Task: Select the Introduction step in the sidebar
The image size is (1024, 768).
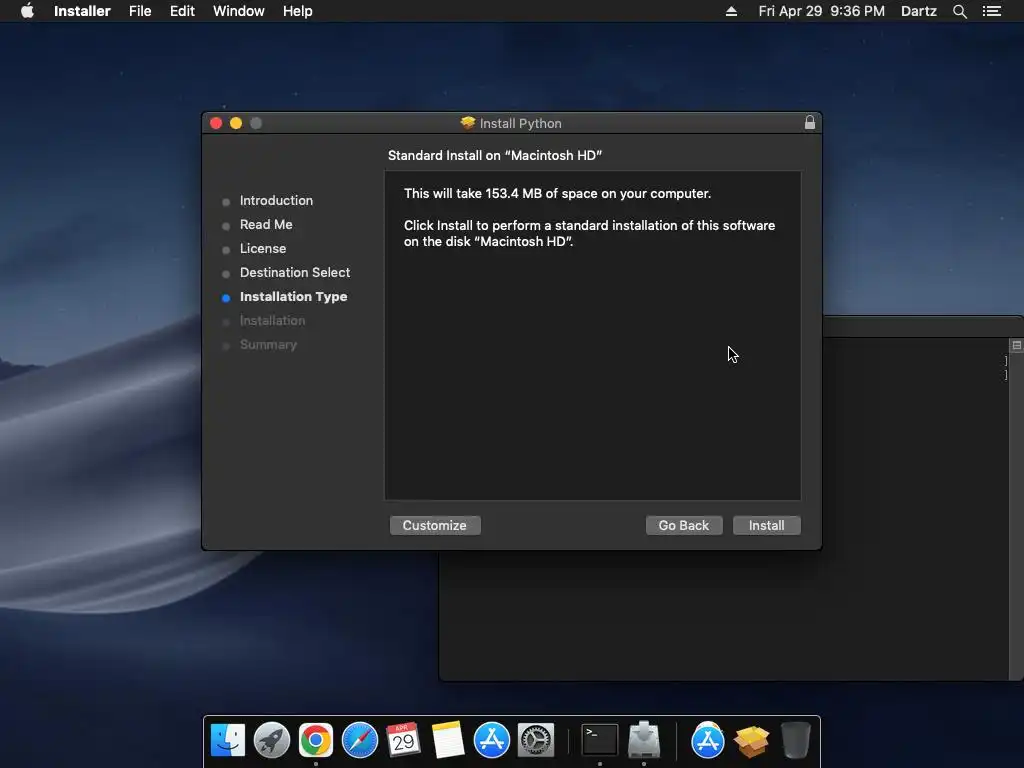Action: pyautogui.click(x=276, y=200)
